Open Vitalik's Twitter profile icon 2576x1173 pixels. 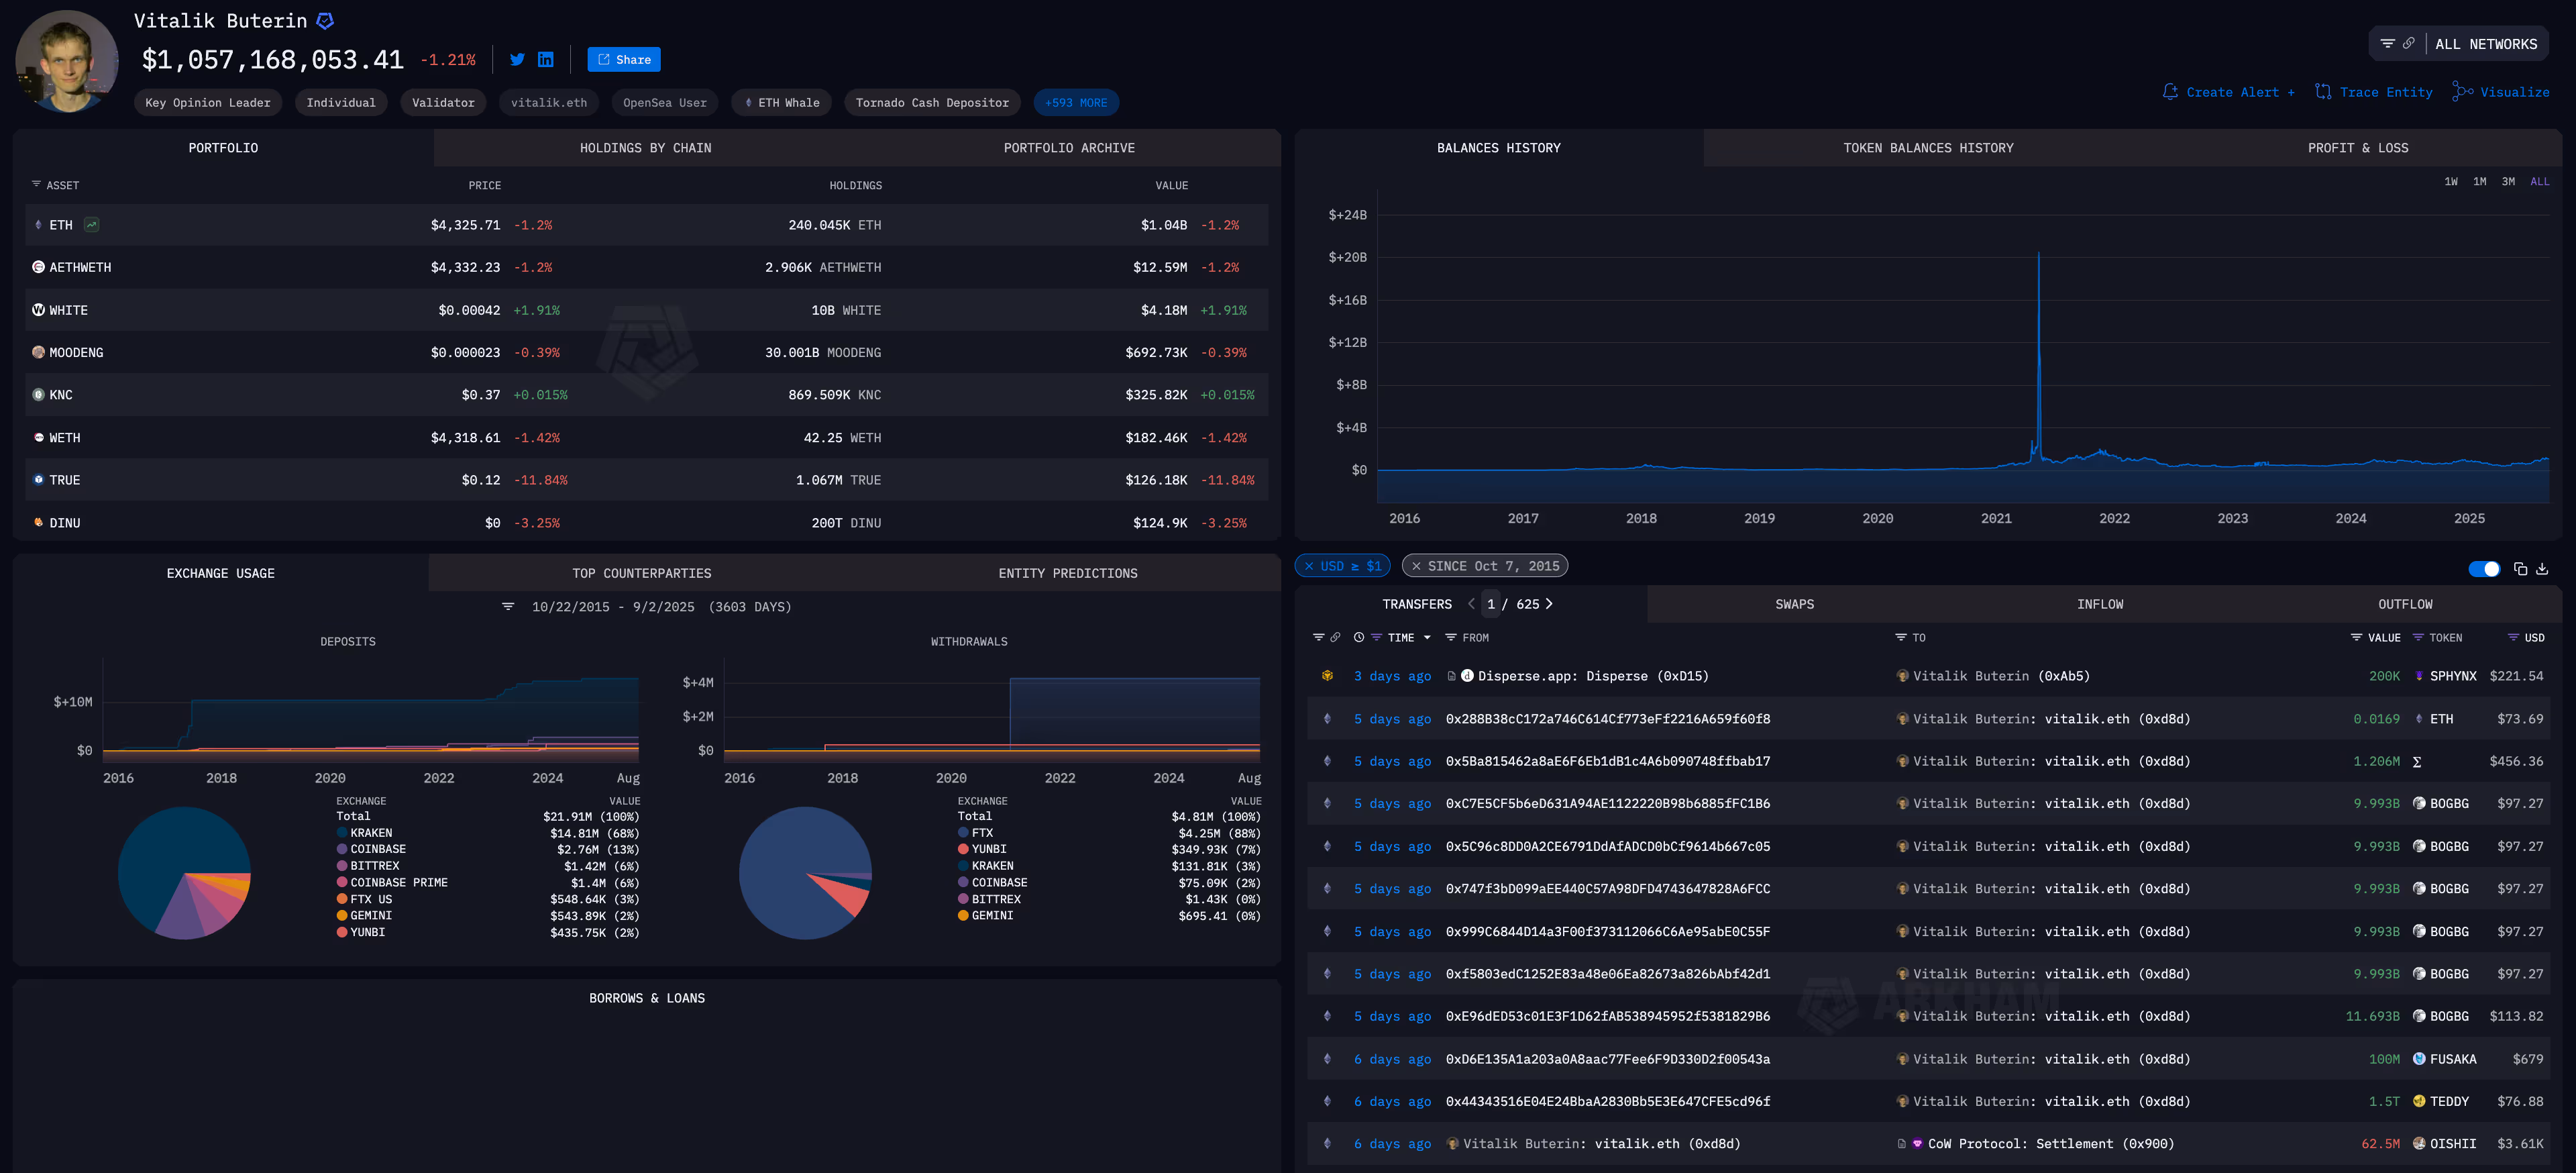point(517,60)
